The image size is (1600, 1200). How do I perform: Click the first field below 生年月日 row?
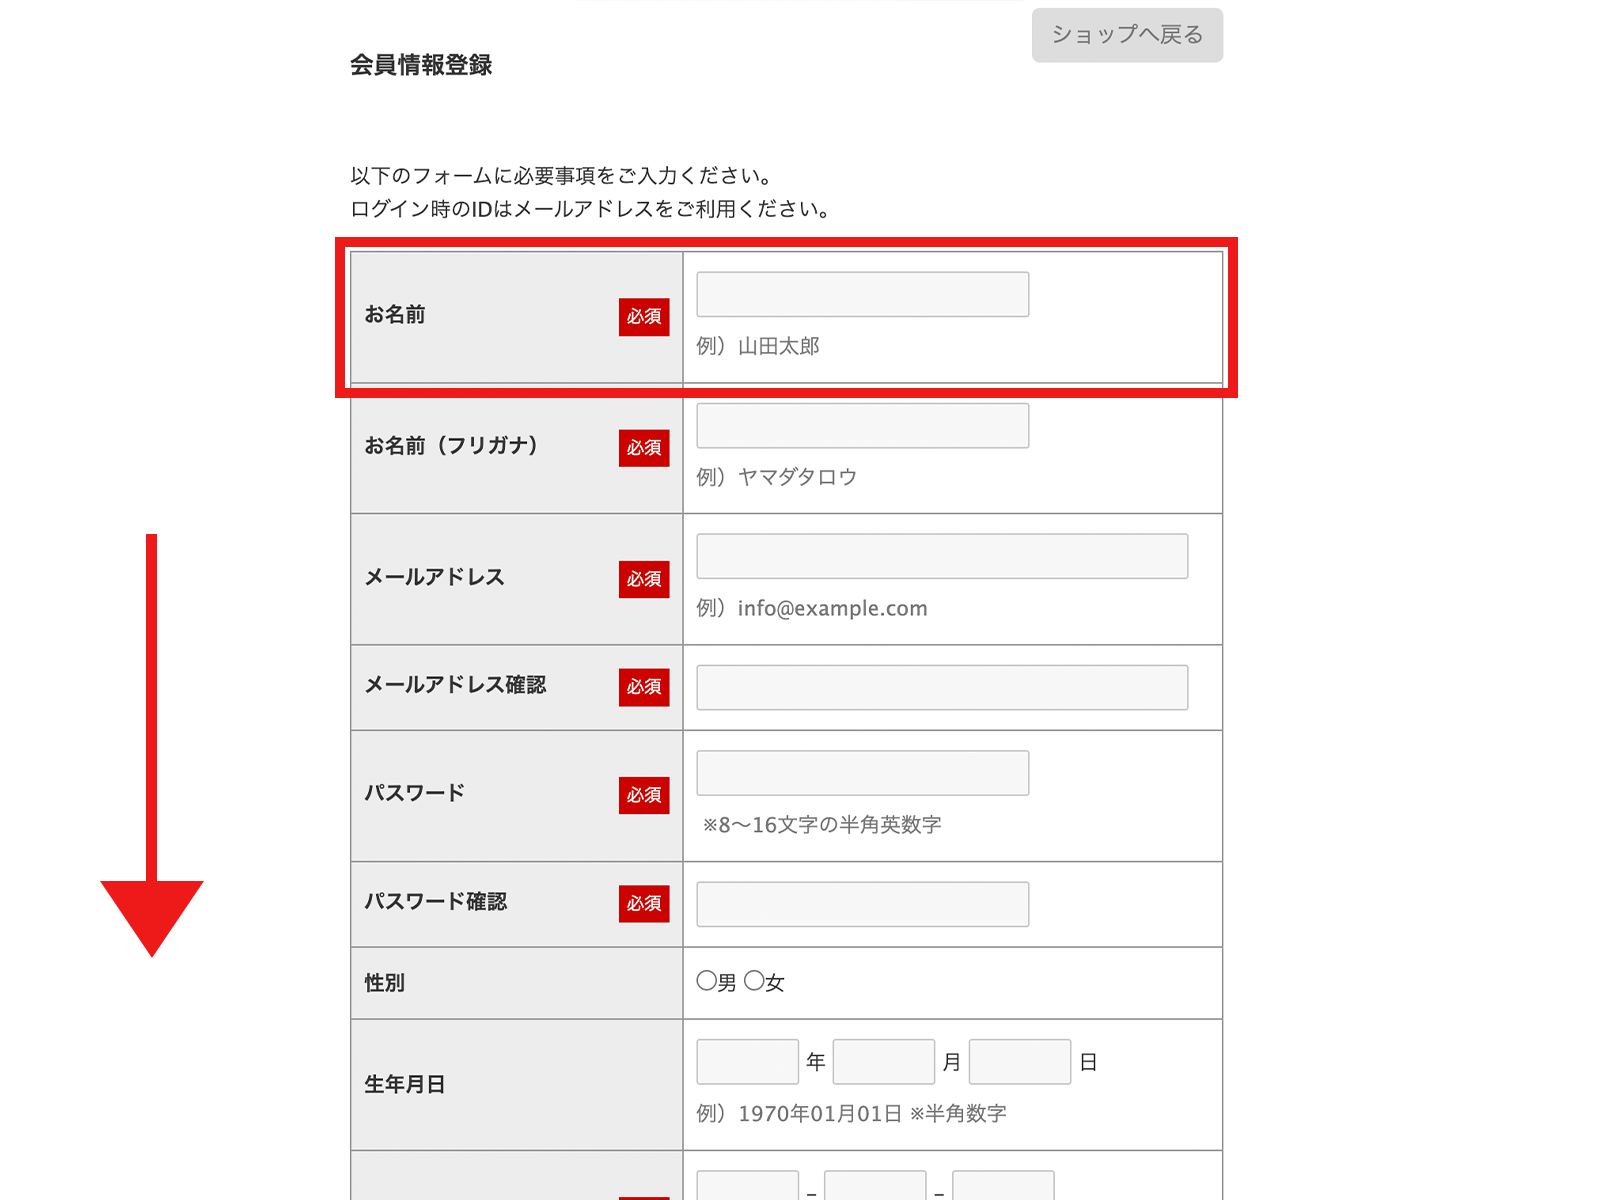click(747, 1188)
